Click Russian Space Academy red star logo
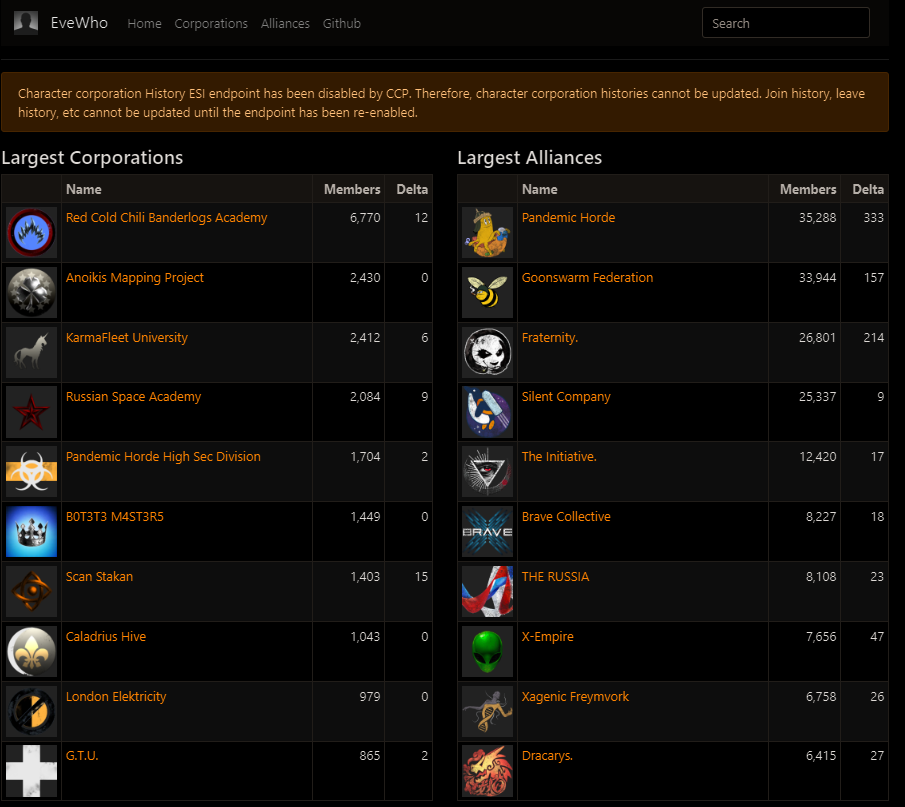Screen dimensions: 905x807 (x=32, y=412)
